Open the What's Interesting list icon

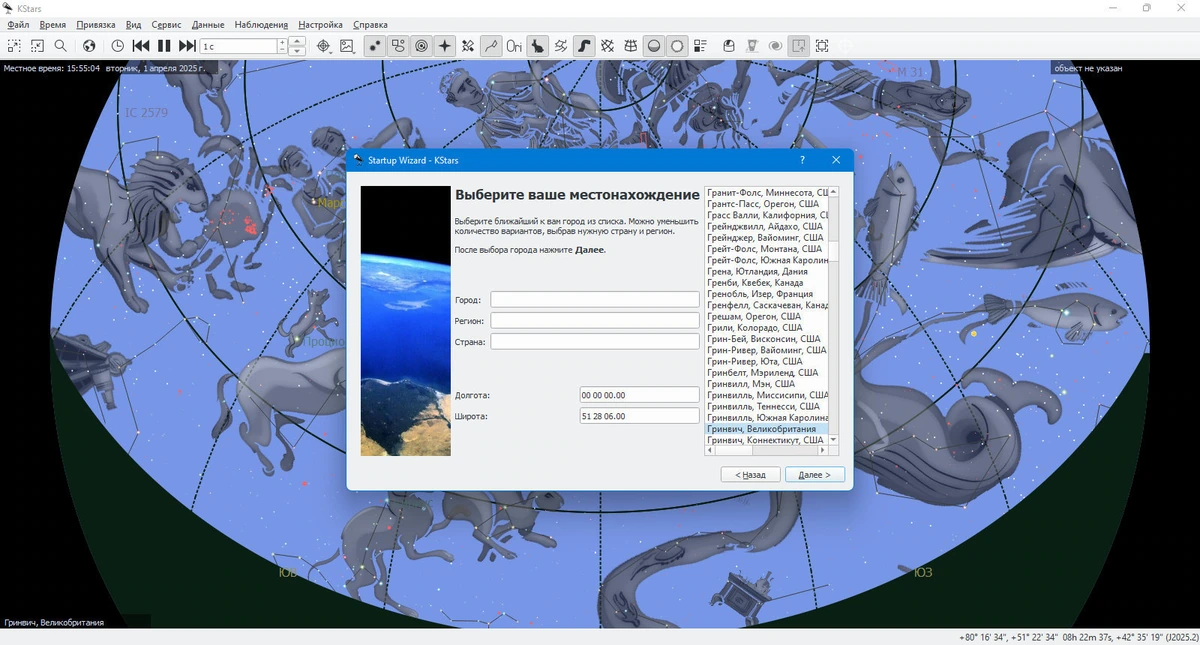click(700, 46)
